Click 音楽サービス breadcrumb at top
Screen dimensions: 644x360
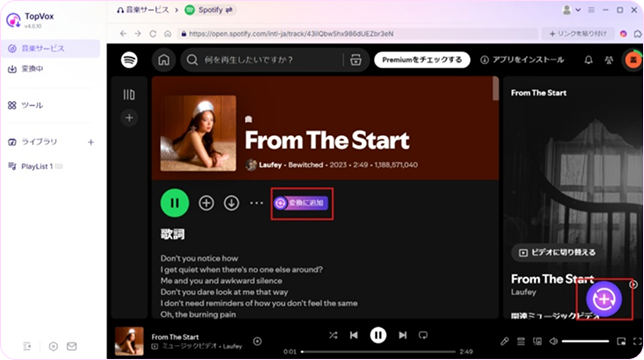143,10
